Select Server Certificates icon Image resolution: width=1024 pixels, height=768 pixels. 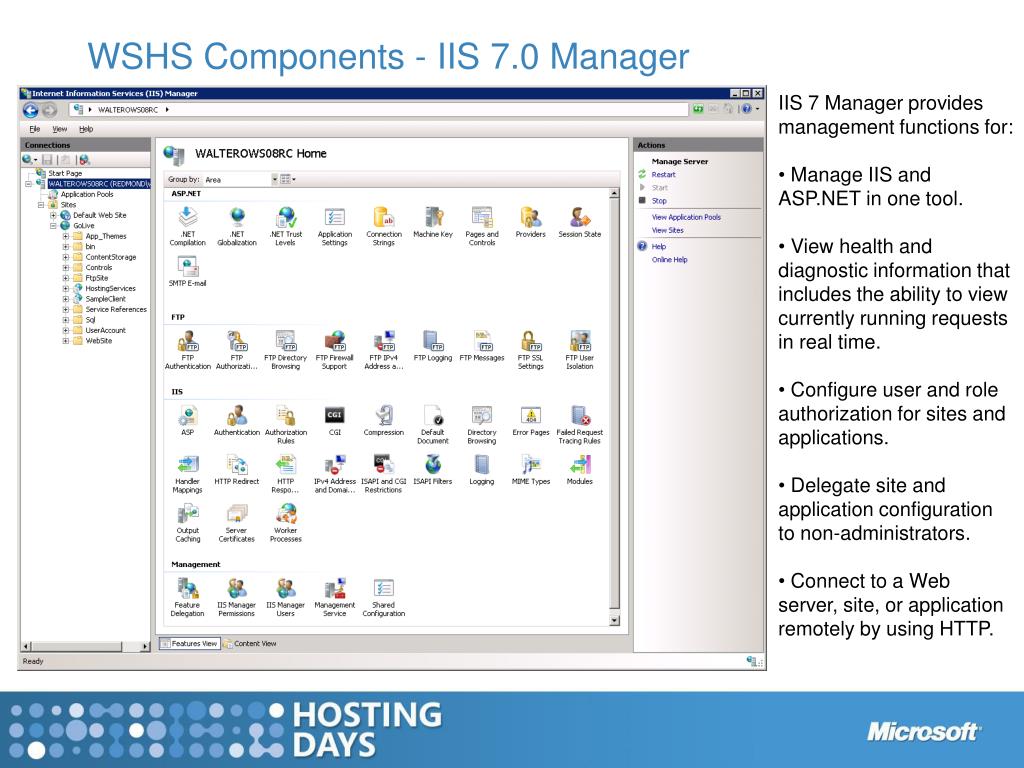click(236, 522)
